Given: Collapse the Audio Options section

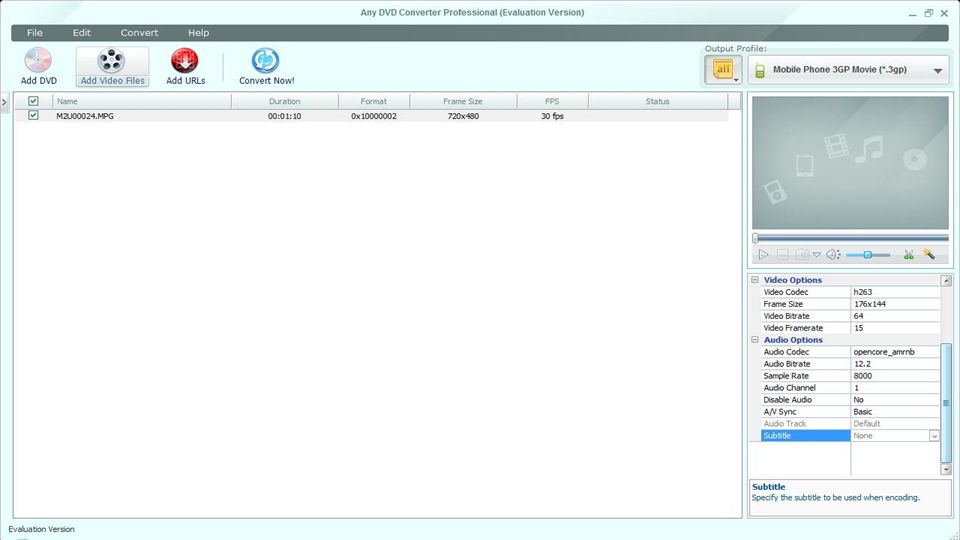Looking at the screenshot, I should (755, 340).
